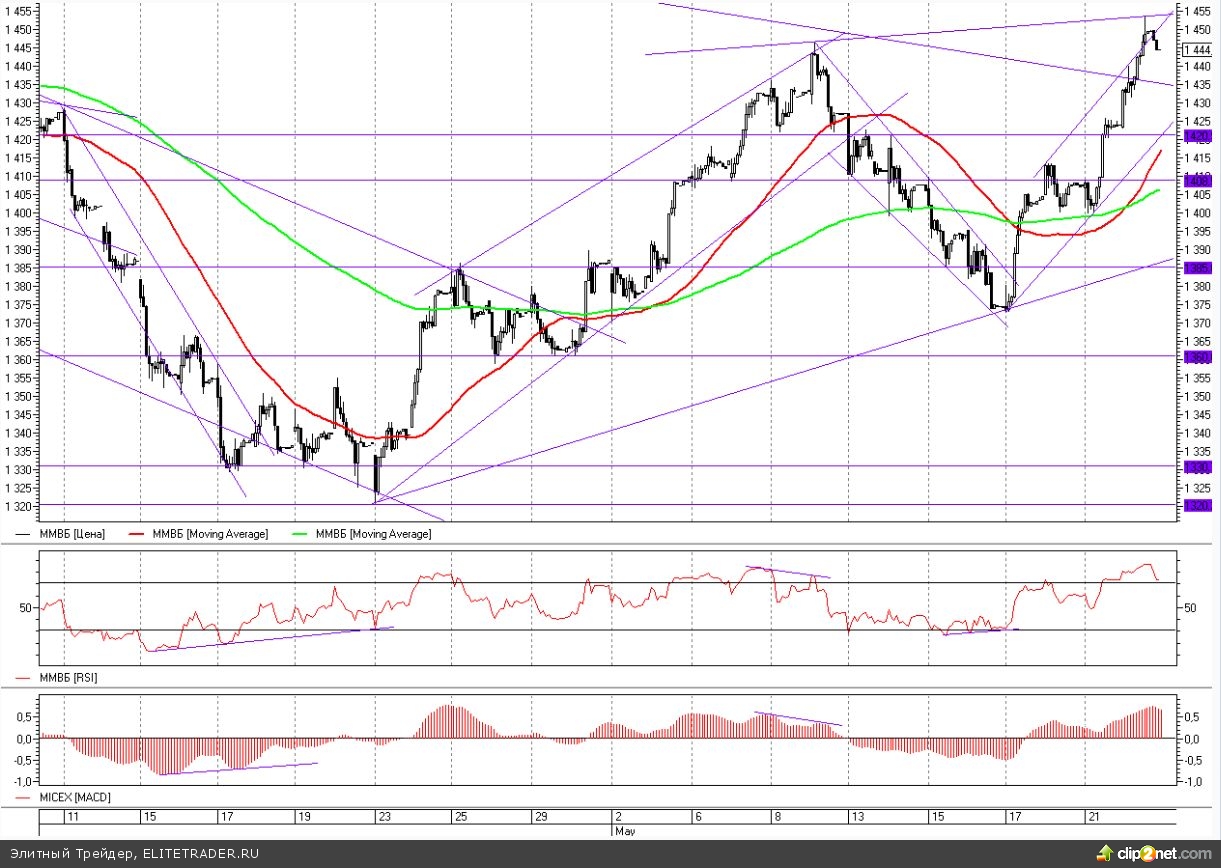Image resolution: width=1221 pixels, height=868 pixels.
Task: Click the ММВБ [Цена] legend text
Action: (x=72, y=535)
